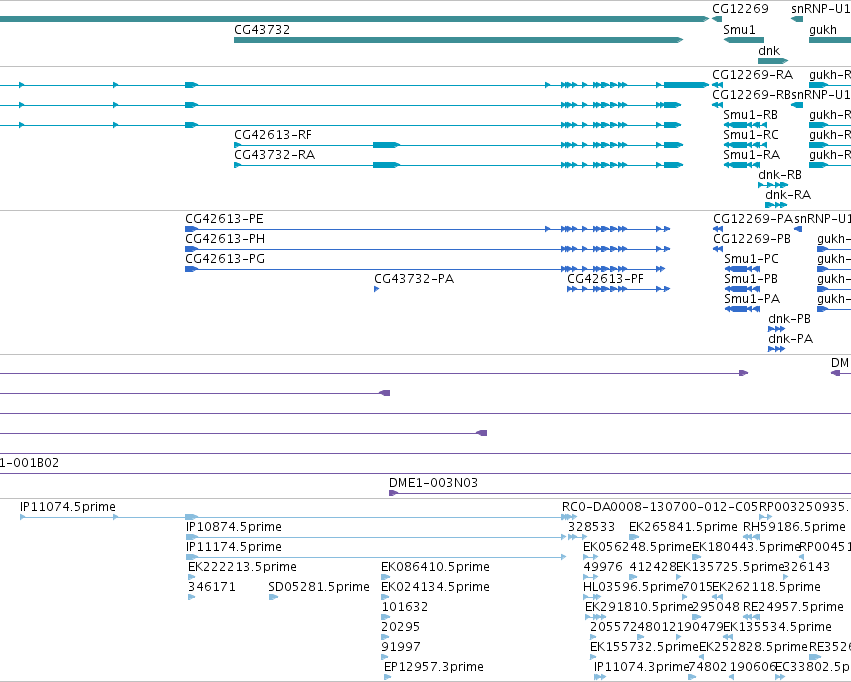The image size is (851, 682).
Task: Click the gukh gene label
Action: [822, 30]
